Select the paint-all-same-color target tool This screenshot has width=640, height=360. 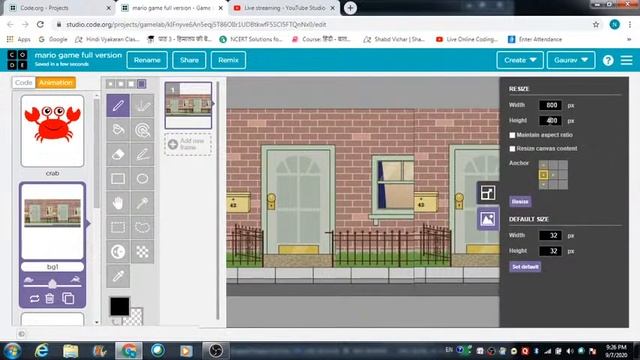click(x=142, y=130)
